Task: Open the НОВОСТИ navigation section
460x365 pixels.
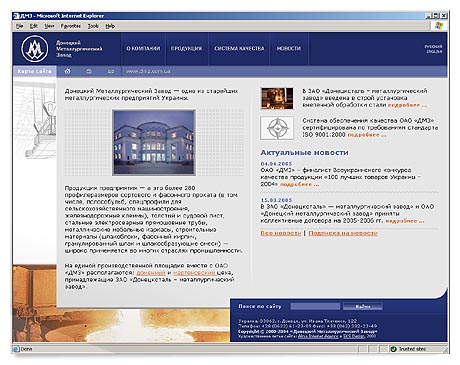Action: (289, 49)
